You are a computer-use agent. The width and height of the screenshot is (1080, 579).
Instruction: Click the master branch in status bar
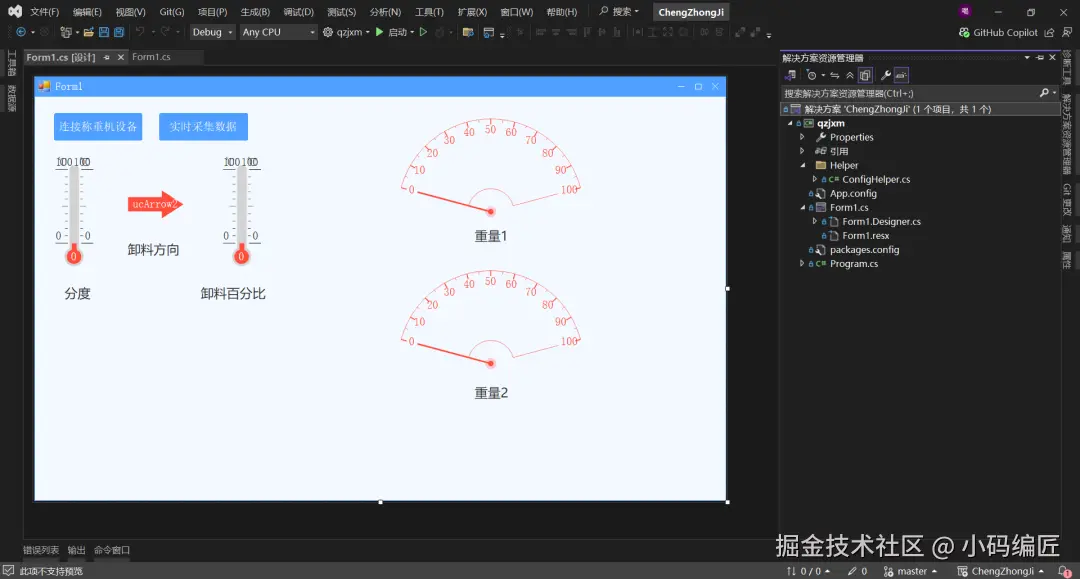910,571
